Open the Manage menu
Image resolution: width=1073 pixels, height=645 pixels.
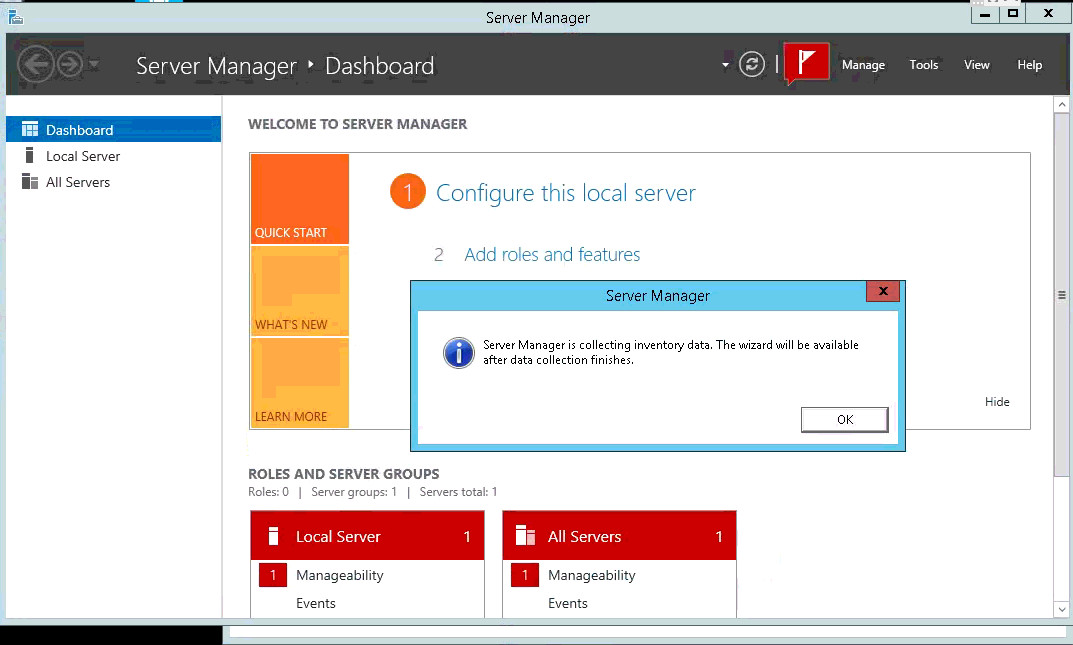point(863,65)
